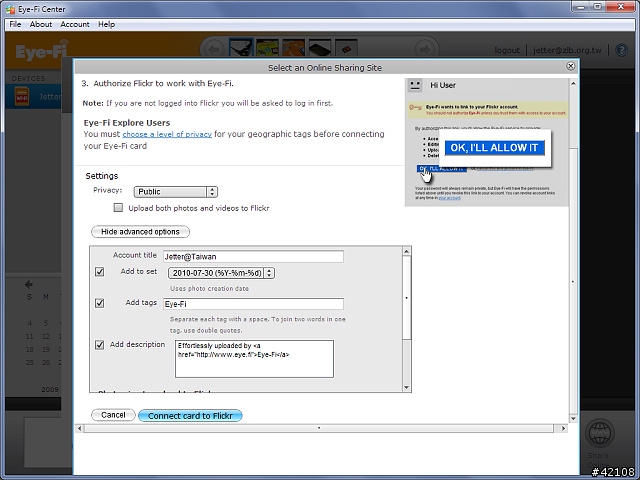This screenshot has width=640, height=480.
Task: Open the About menu
Action: point(40,24)
